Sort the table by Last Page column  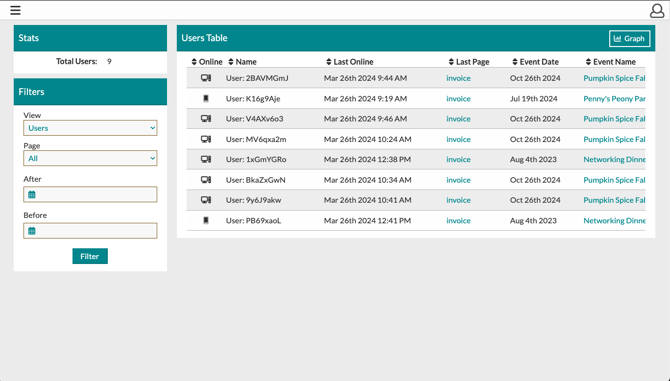pos(469,62)
